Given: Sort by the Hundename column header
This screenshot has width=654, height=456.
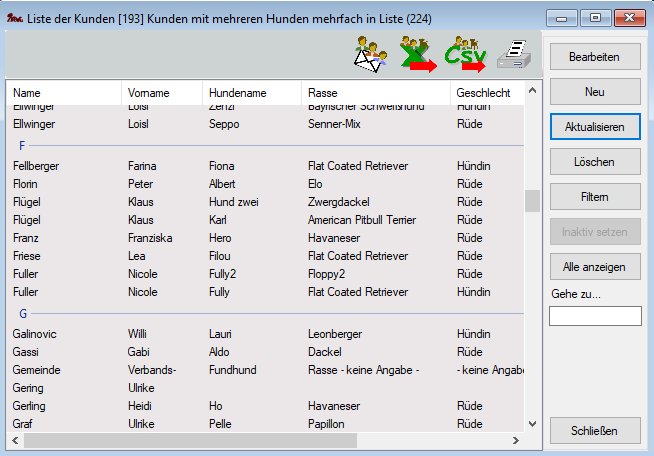Looking at the screenshot, I should click(252, 93).
